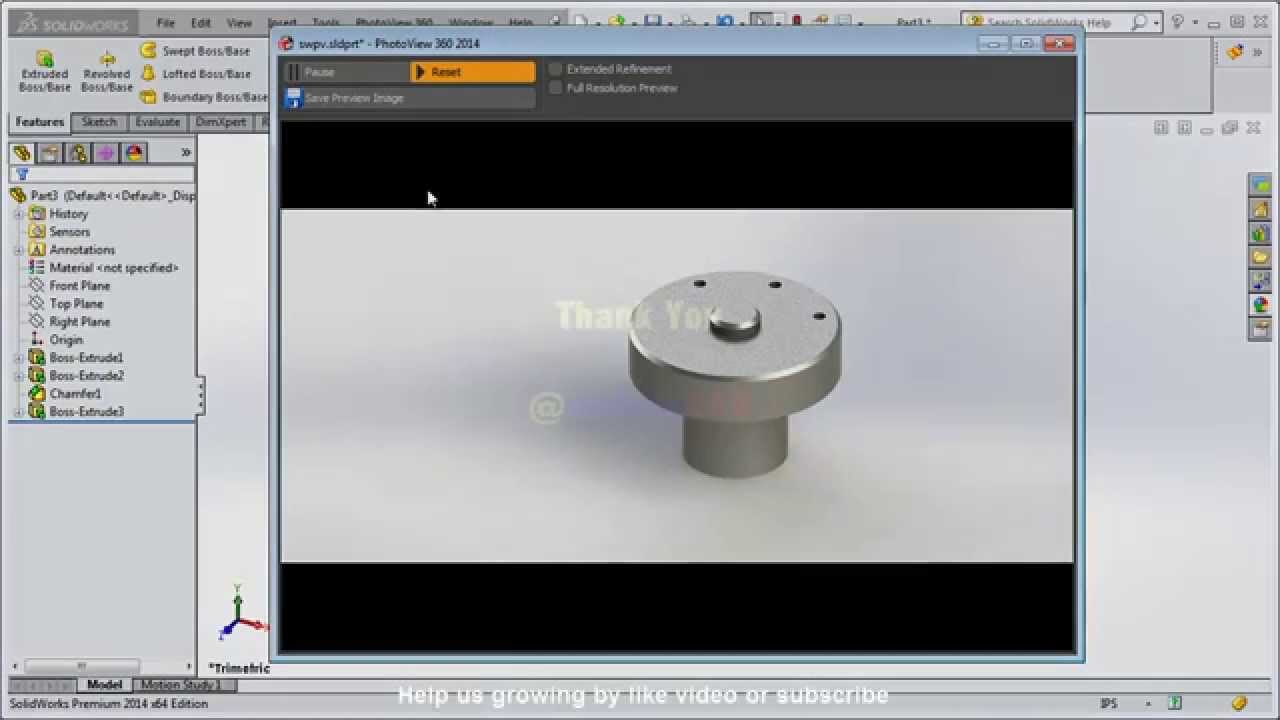Expand the Boss-Extrude2 feature node
This screenshot has height=720, width=1280.
[18, 376]
